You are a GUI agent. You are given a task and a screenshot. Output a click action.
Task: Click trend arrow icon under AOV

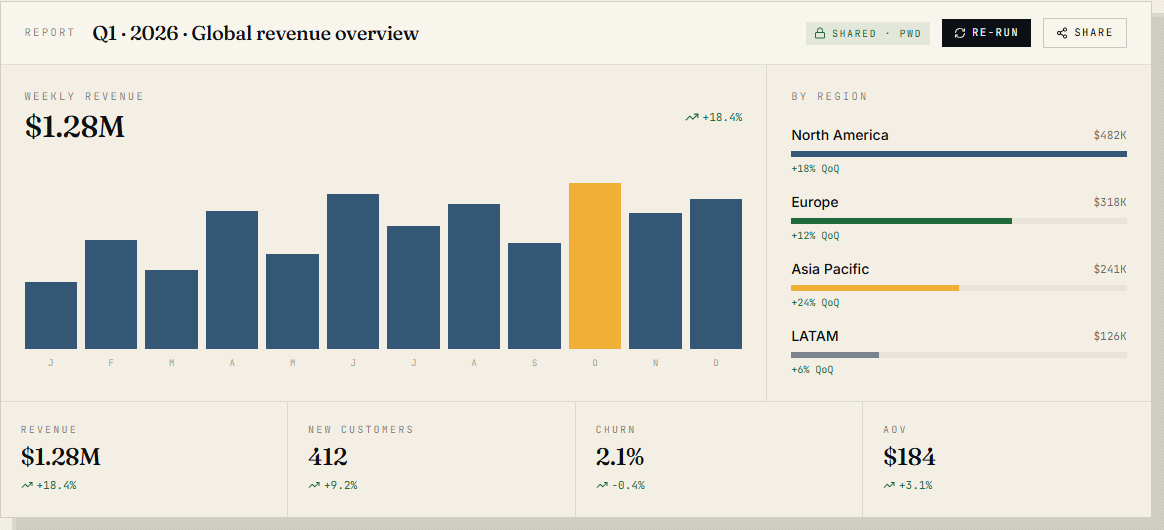889,485
